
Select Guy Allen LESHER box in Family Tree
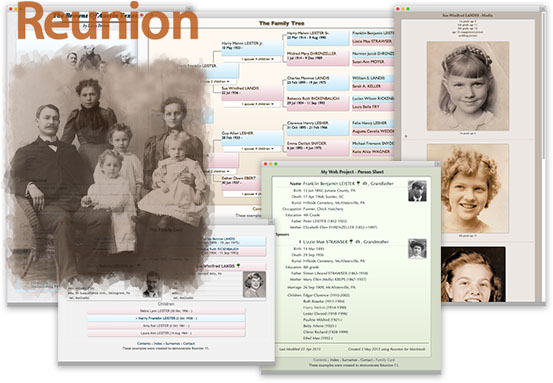252,138
